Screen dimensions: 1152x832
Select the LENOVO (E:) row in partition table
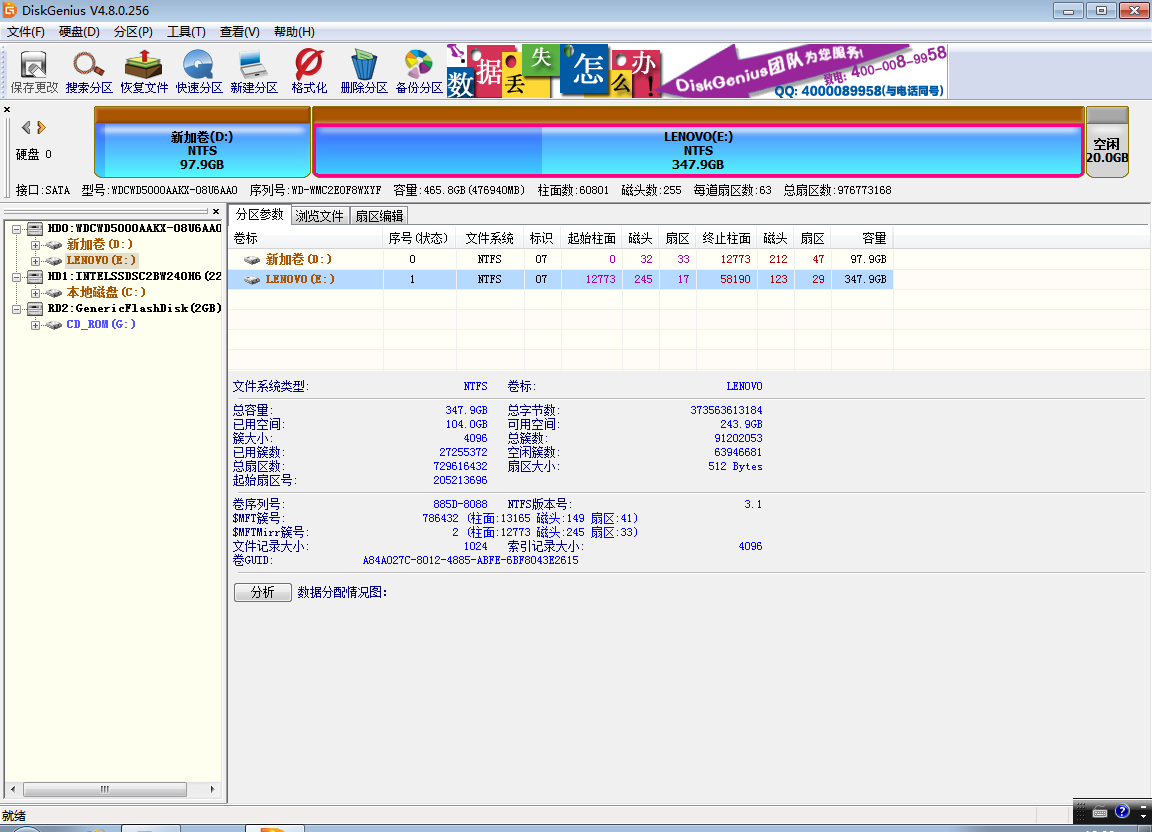click(561, 279)
